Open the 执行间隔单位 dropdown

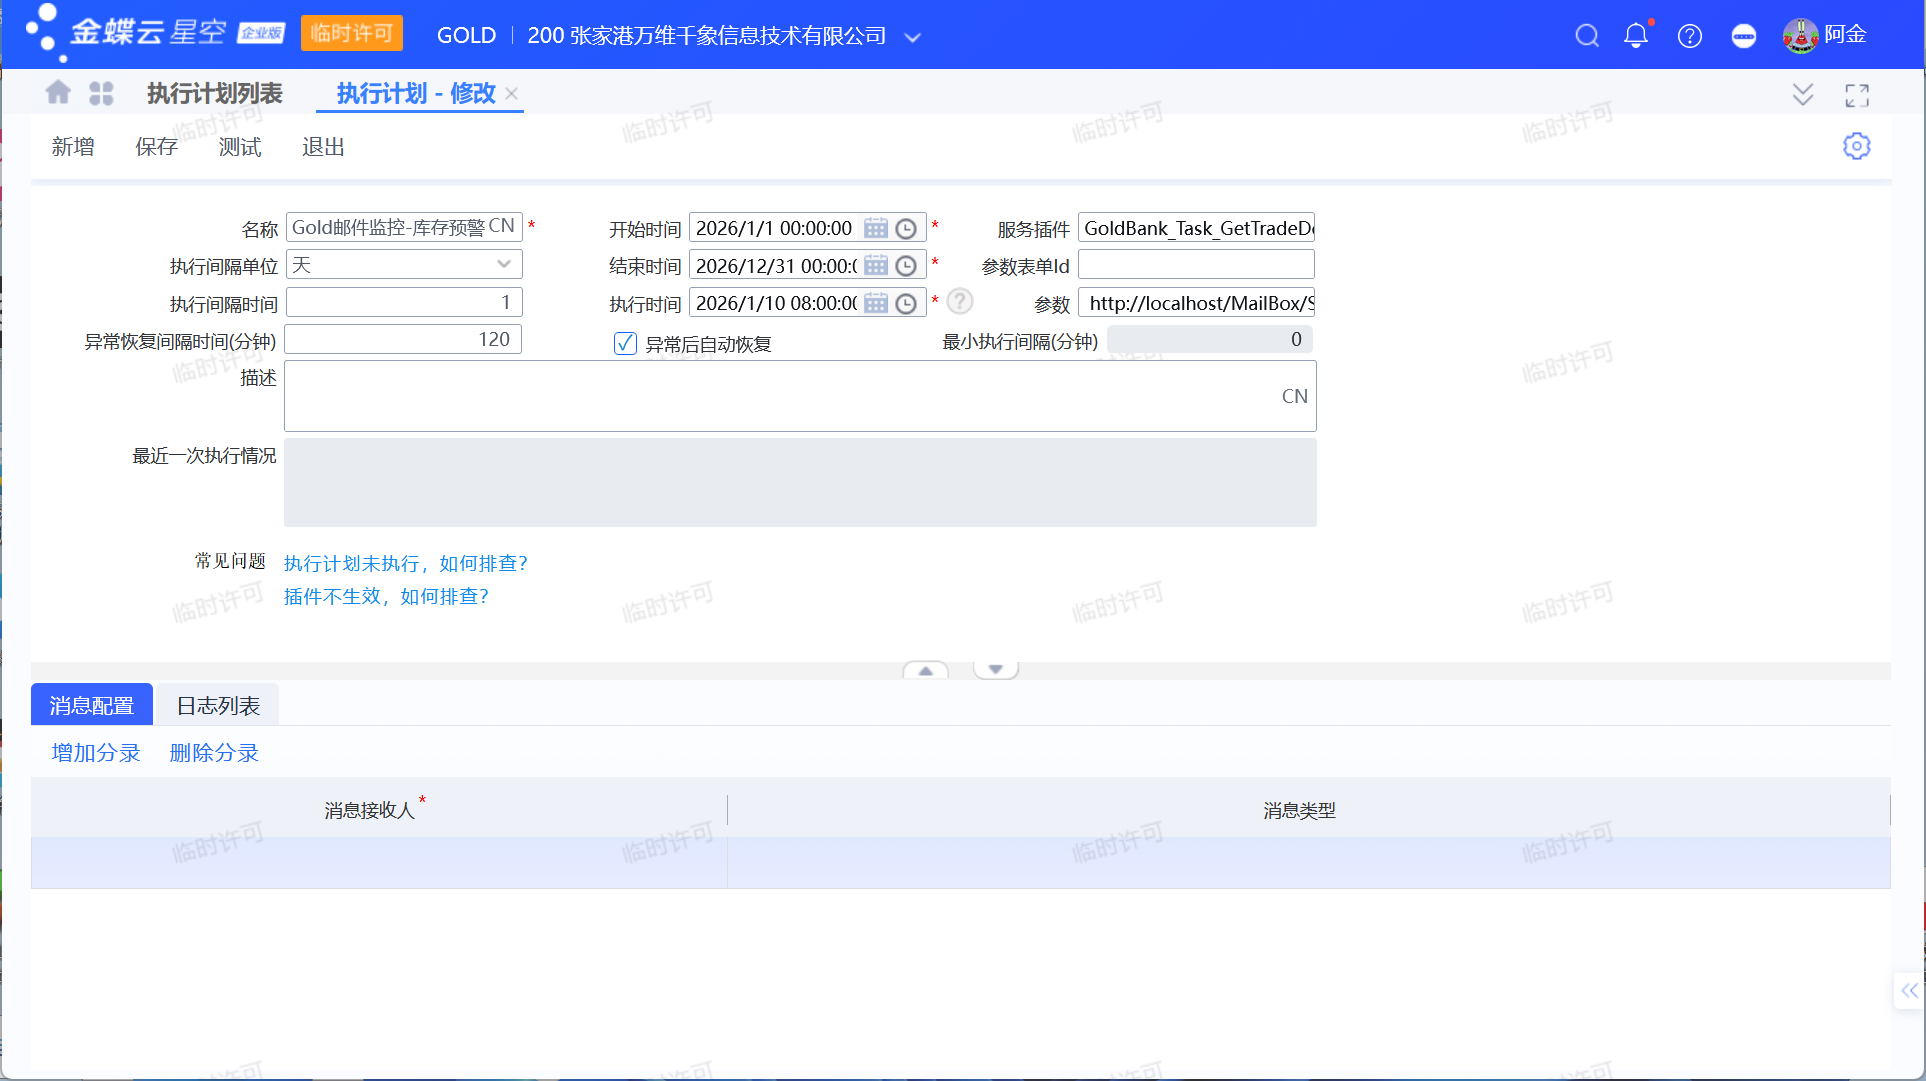(504, 265)
